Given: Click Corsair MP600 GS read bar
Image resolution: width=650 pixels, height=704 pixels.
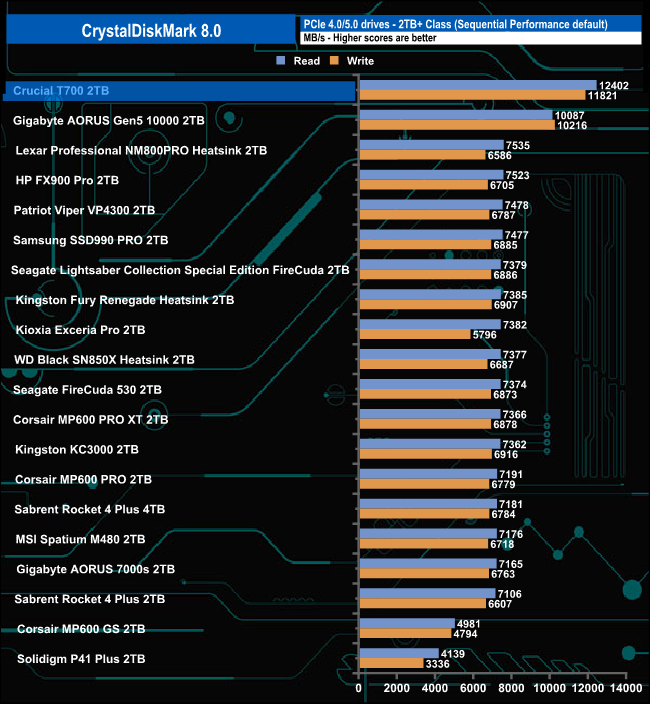Looking at the screenshot, I should (407, 623).
